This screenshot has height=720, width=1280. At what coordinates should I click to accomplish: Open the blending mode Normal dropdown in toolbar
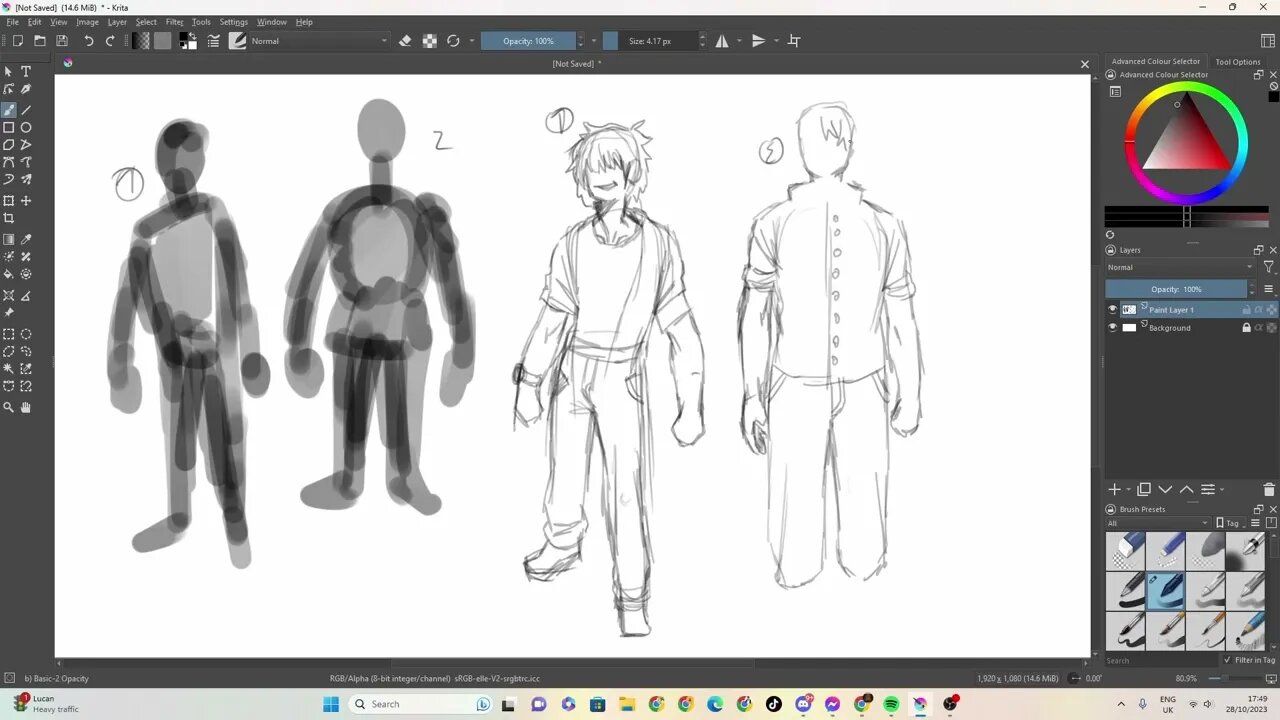tap(319, 41)
